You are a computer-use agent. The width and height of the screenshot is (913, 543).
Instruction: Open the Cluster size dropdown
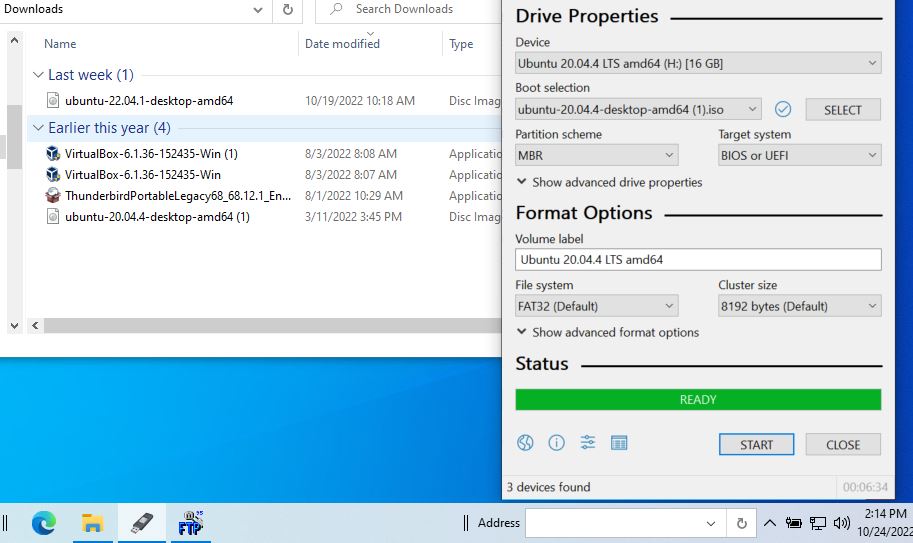pos(799,306)
